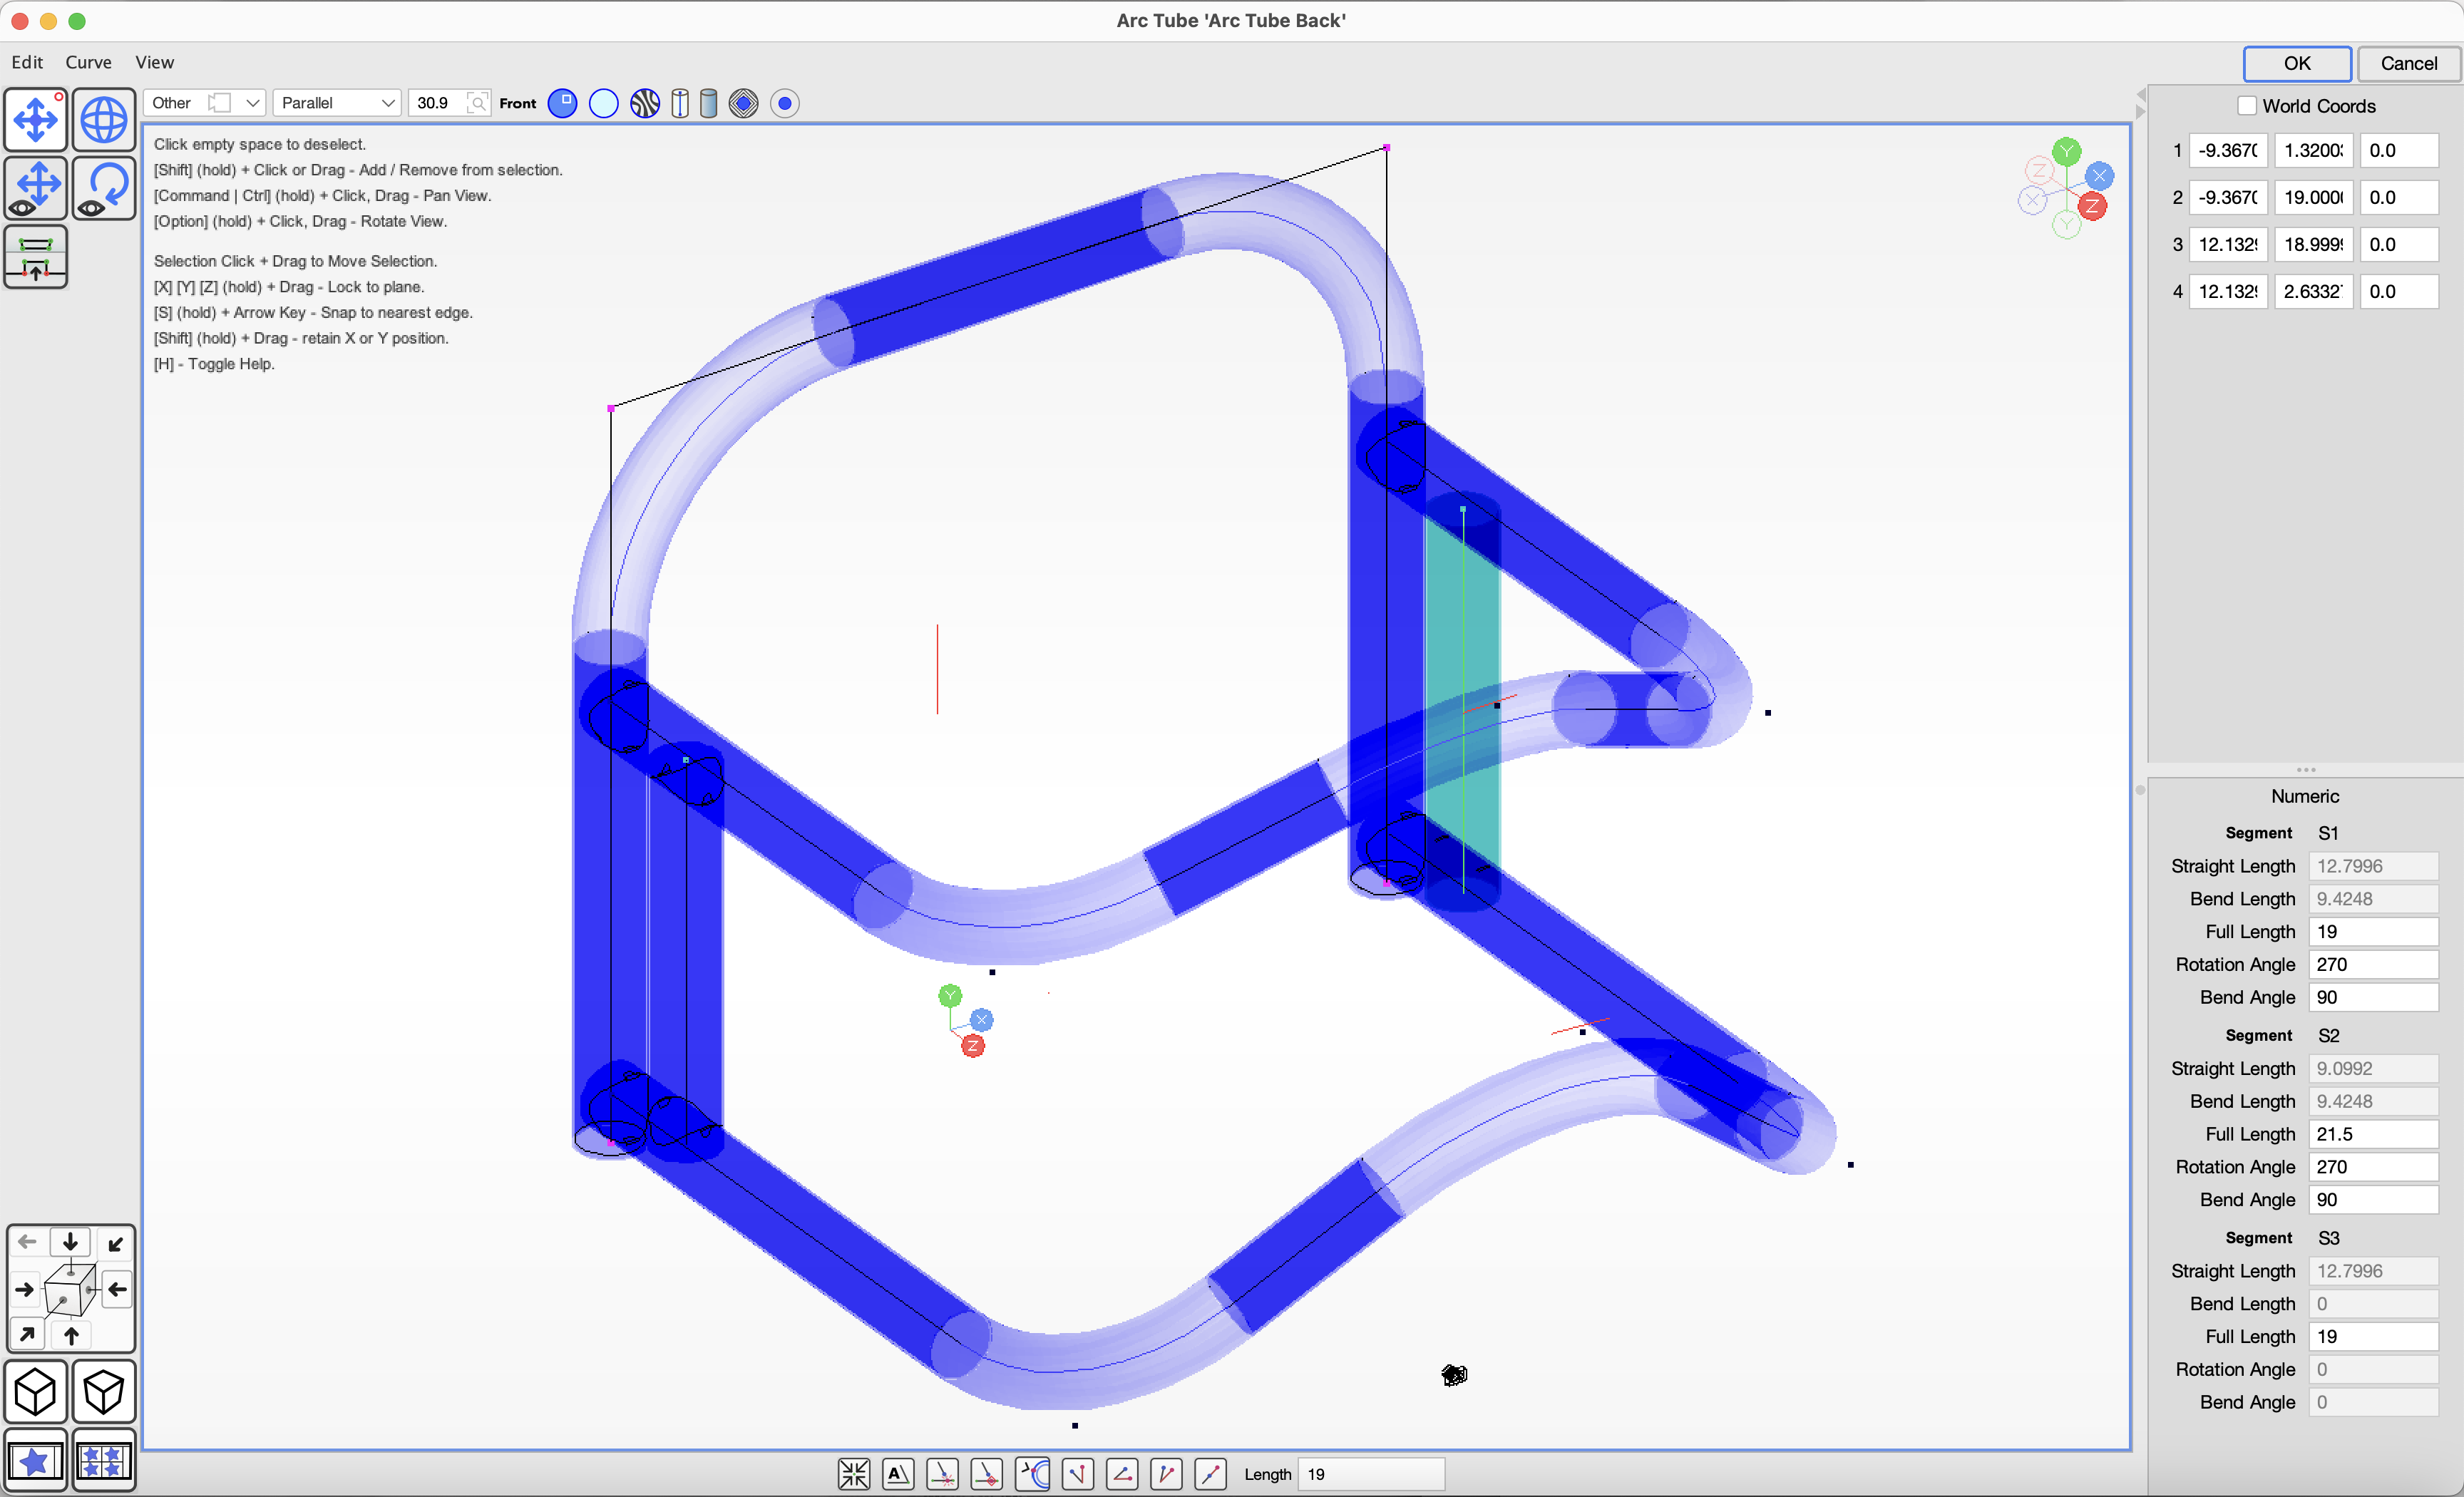2464x1497 pixels.
Task: Click the fit-to-view converging arrows icon
Action: 853,1474
